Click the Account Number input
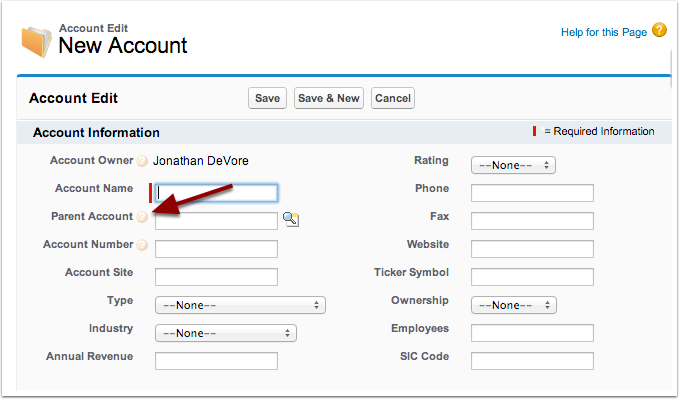Image resolution: width=679 pixels, height=399 pixels. 216,249
